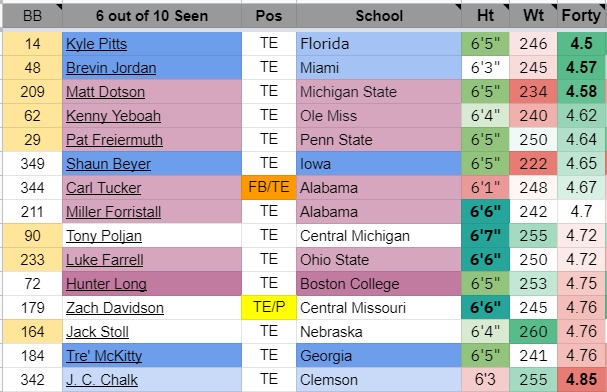This screenshot has width=607, height=392.
Task: Open the Kyle Pitts player link
Action: [96, 44]
